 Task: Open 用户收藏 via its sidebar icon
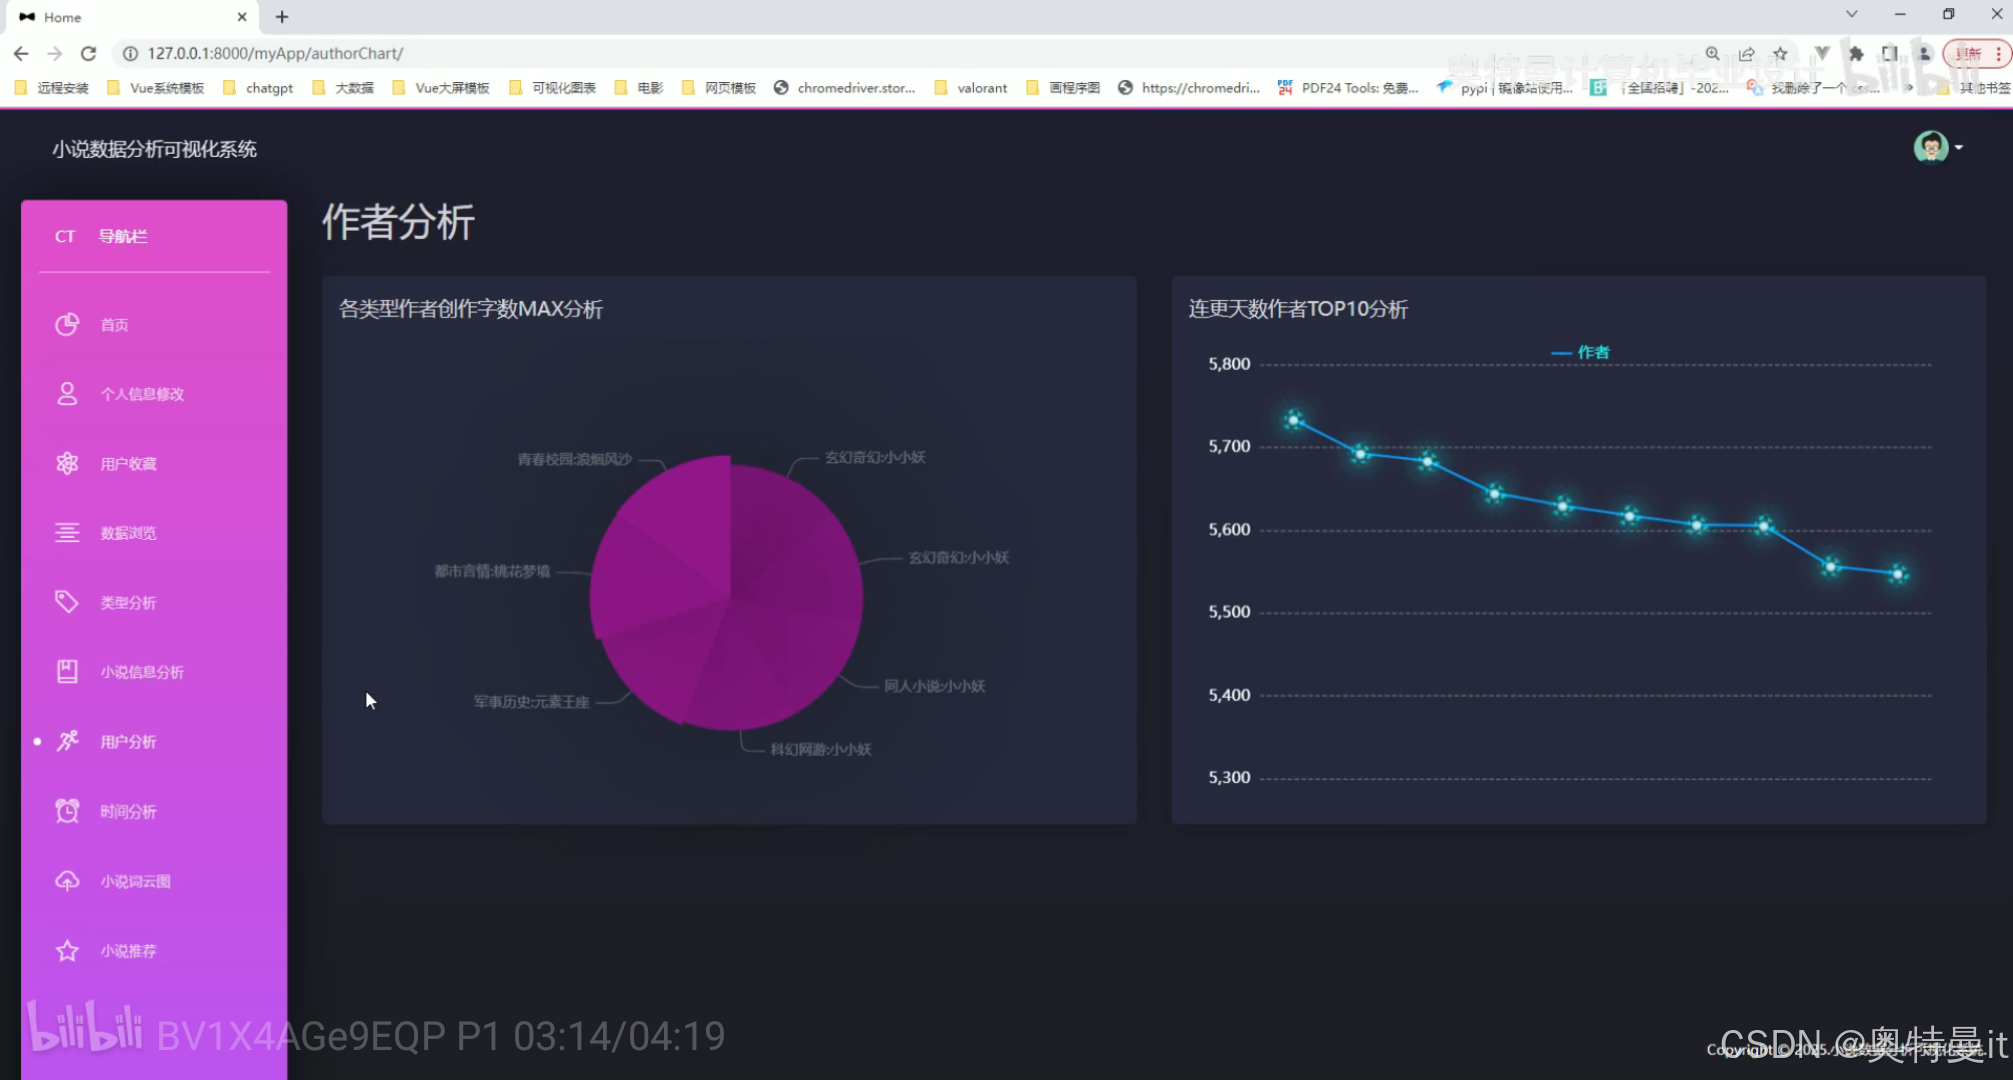click(x=67, y=462)
